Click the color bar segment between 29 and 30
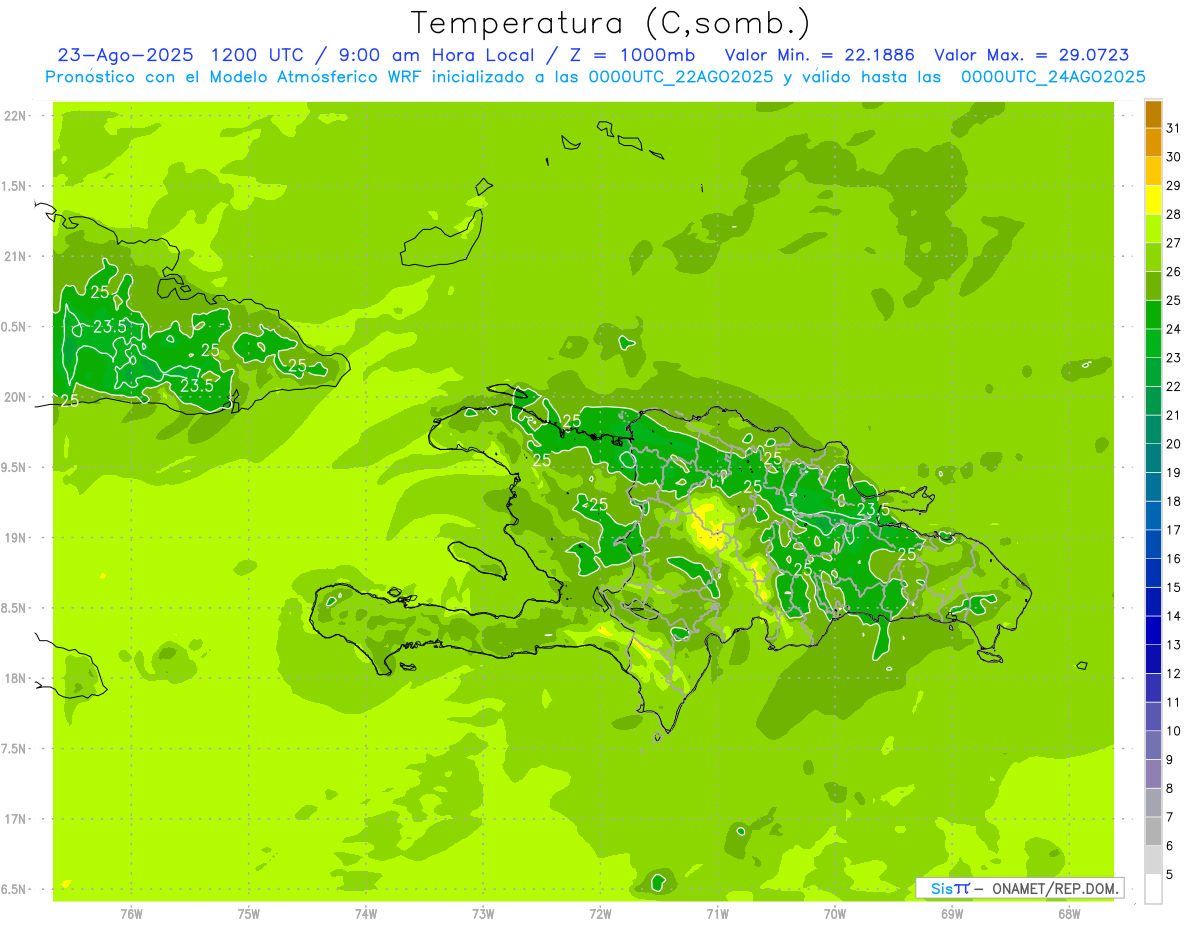 (1153, 171)
